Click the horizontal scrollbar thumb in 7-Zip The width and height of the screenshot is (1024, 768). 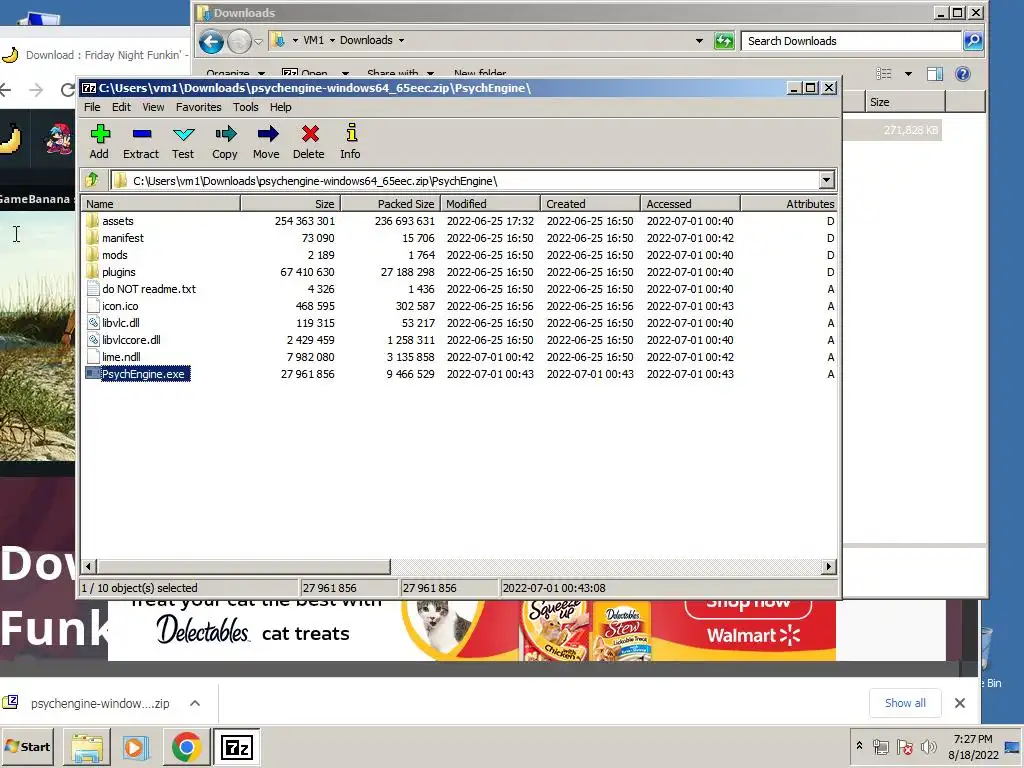click(x=244, y=567)
